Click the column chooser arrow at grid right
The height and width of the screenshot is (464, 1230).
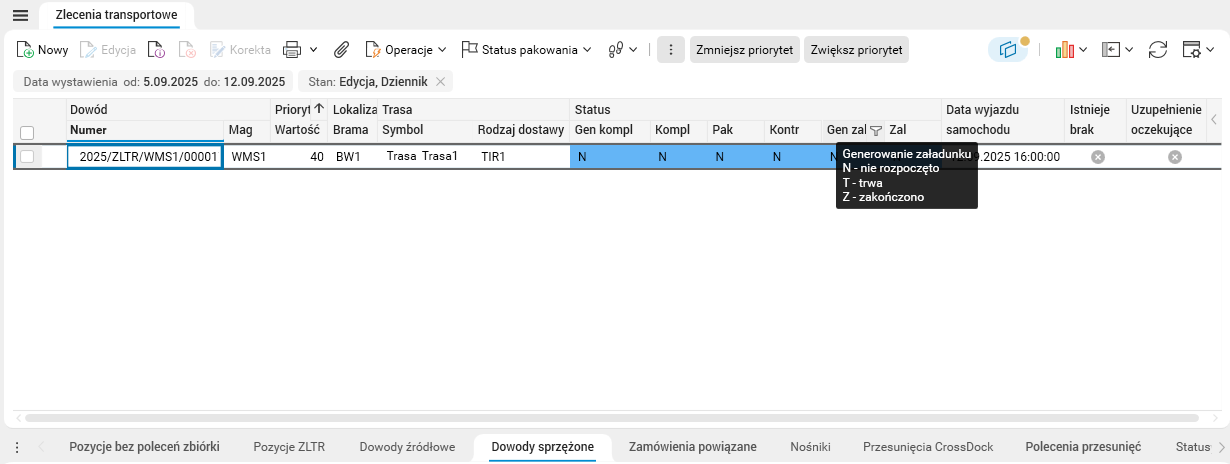1214,120
